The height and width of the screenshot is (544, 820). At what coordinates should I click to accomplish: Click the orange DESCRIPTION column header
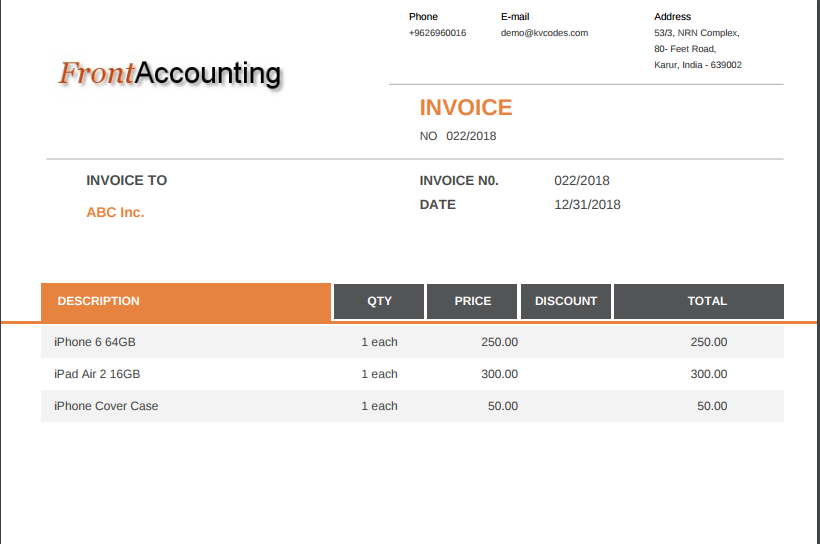coord(186,301)
